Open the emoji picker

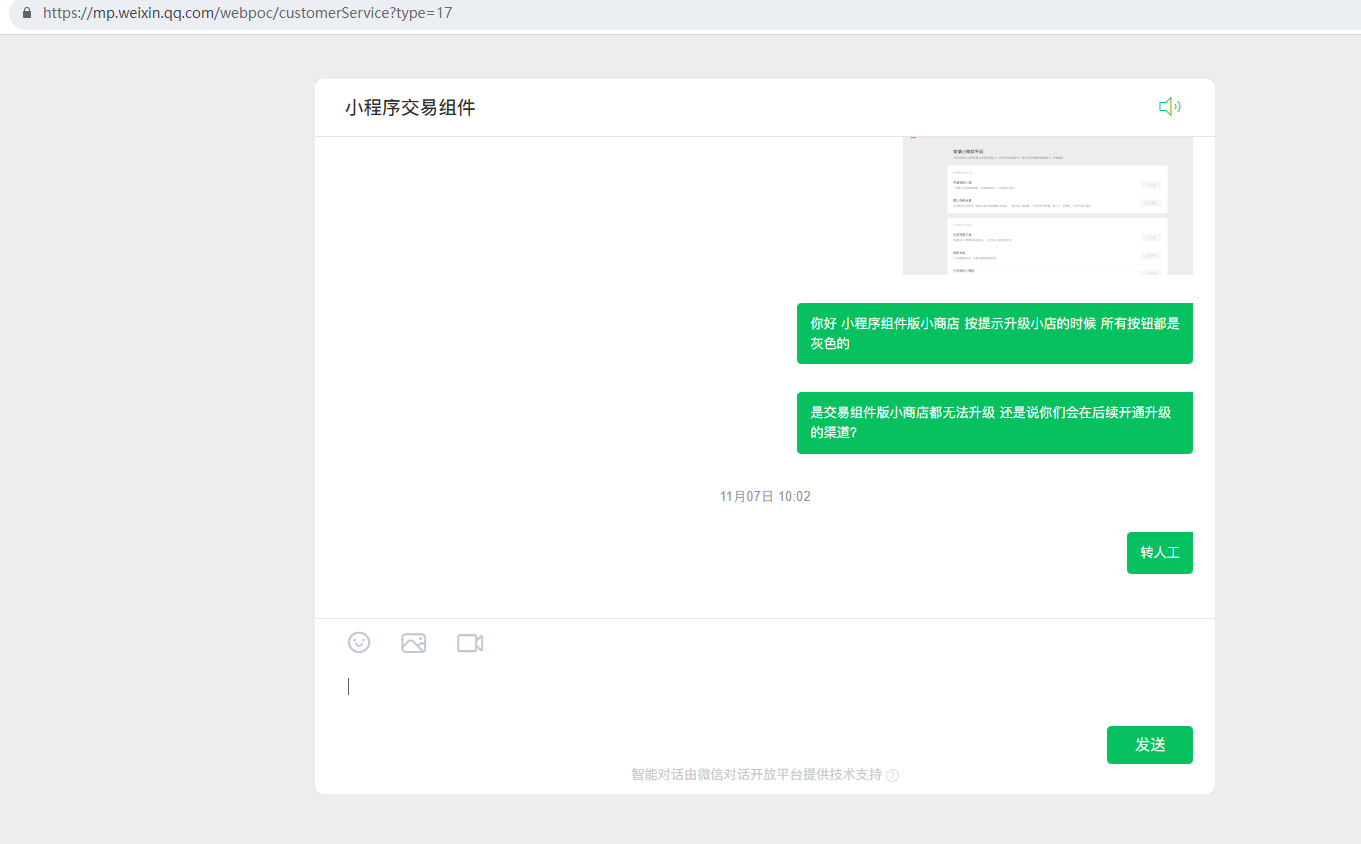click(359, 643)
